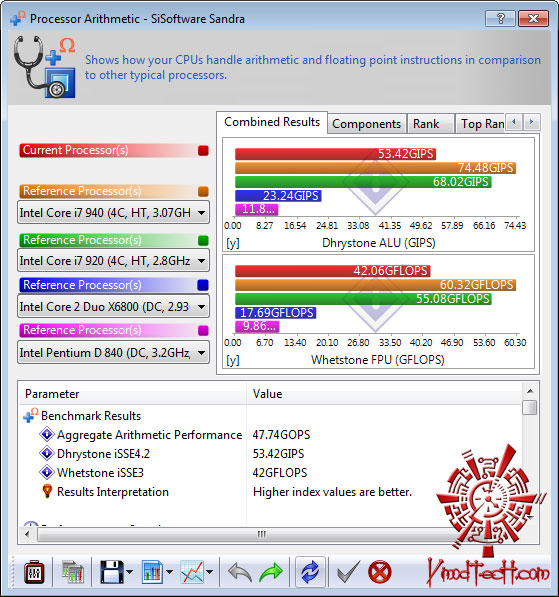Expand the line graph dropdown arrow
This screenshot has width=559, height=597.
pos(209,572)
